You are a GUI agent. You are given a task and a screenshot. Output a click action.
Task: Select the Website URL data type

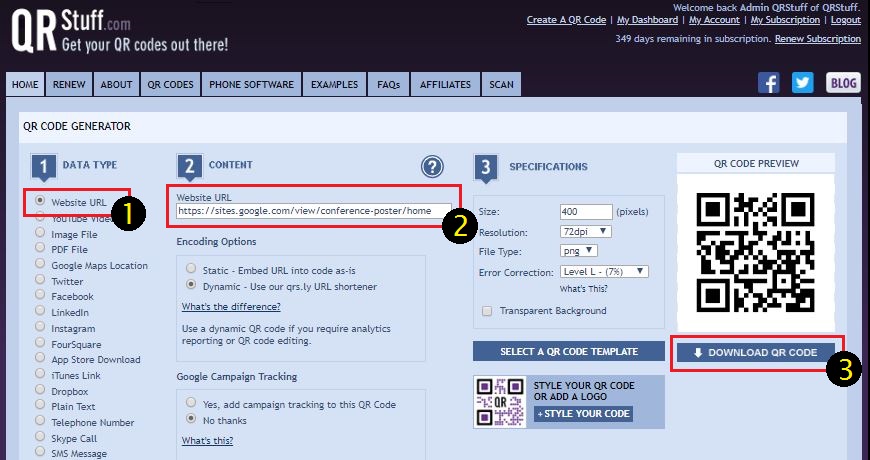[x=40, y=201]
